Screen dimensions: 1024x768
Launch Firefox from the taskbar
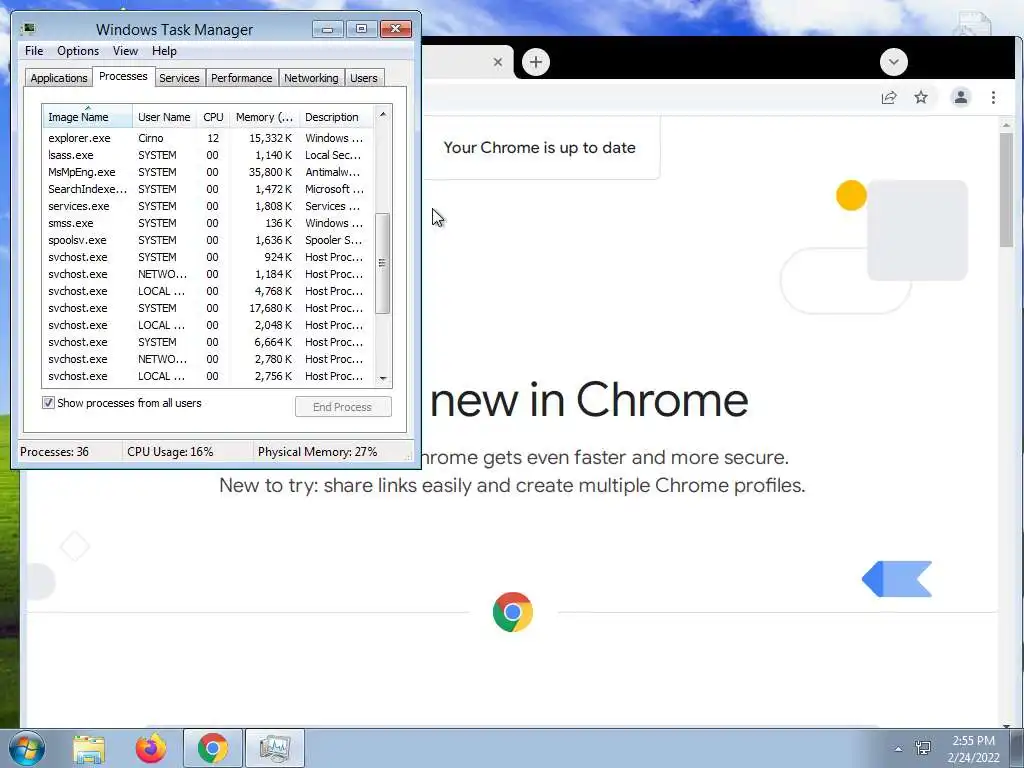[x=151, y=748]
